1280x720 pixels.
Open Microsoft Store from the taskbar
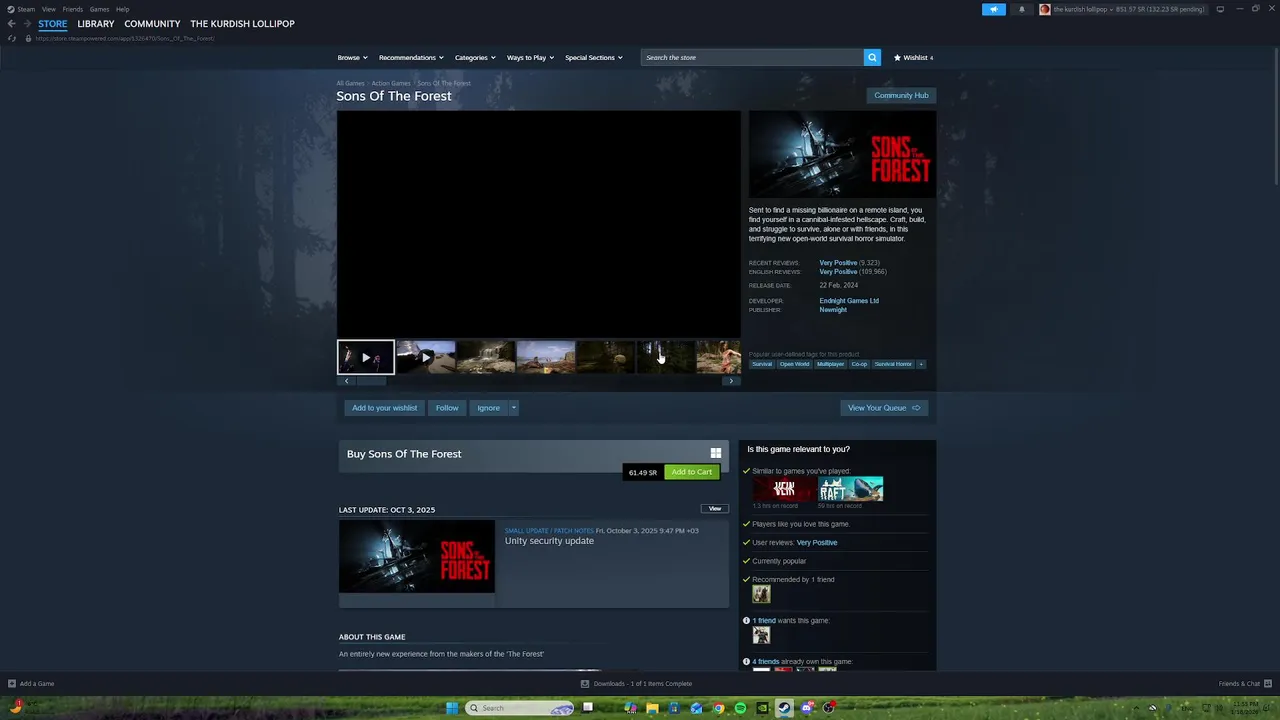point(674,708)
